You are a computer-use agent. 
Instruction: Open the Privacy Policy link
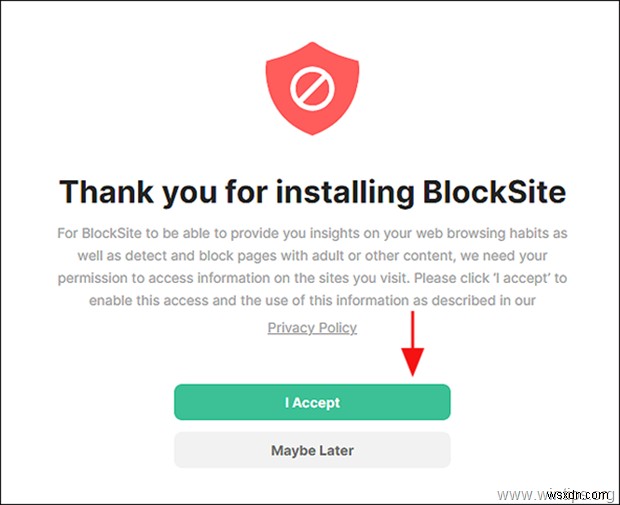[312, 328]
